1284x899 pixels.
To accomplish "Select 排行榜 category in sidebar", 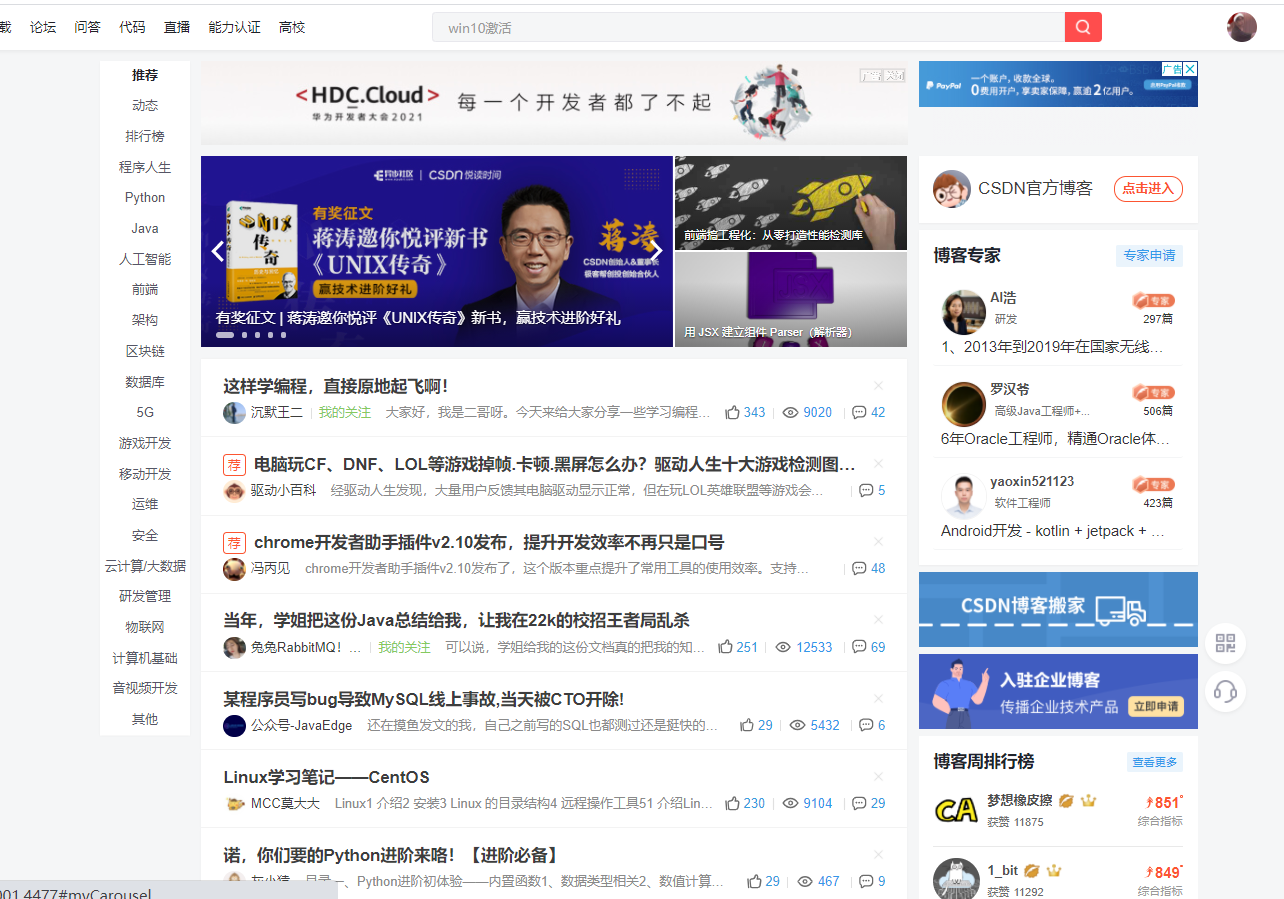I will [x=145, y=136].
